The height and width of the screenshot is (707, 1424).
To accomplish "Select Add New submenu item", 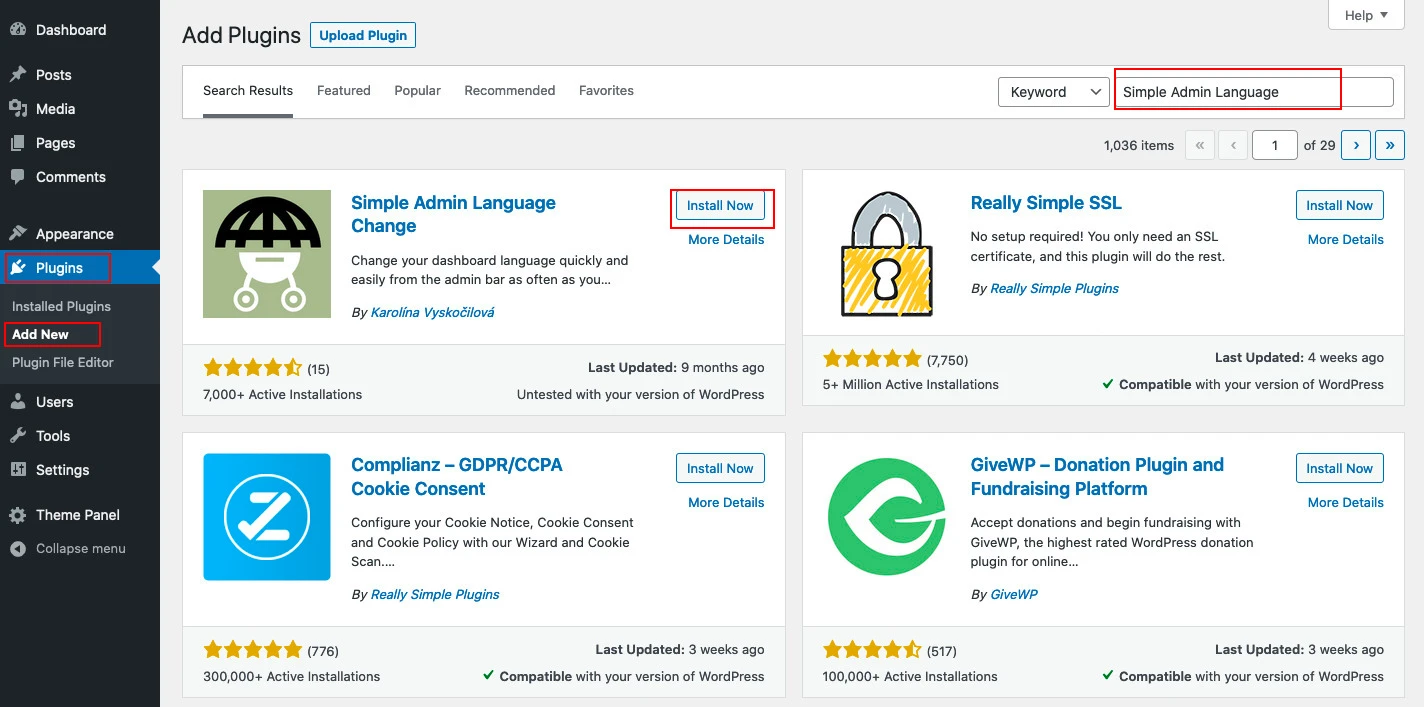I will click(x=41, y=334).
